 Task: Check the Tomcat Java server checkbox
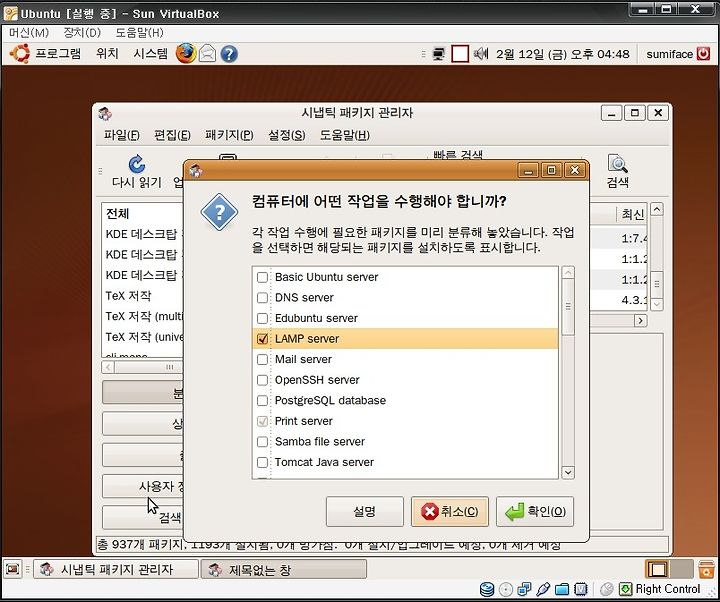point(262,462)
